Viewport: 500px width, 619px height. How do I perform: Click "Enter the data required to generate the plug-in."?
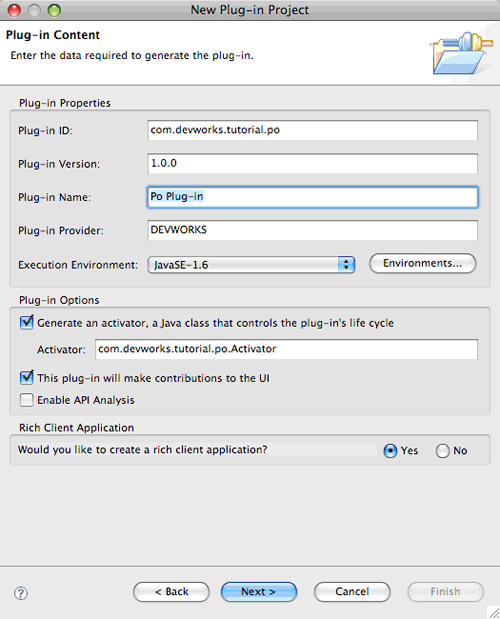pos(132,56)
